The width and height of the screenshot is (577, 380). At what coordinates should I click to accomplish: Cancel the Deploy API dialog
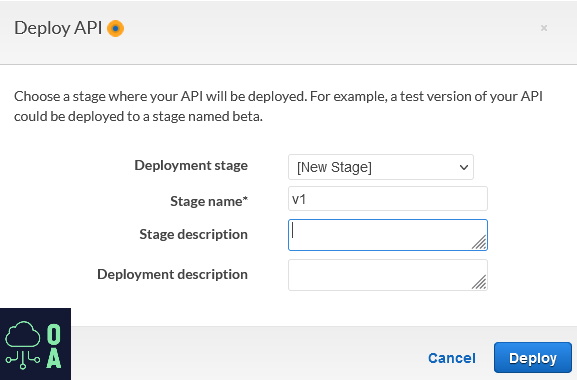coord(452,358)
